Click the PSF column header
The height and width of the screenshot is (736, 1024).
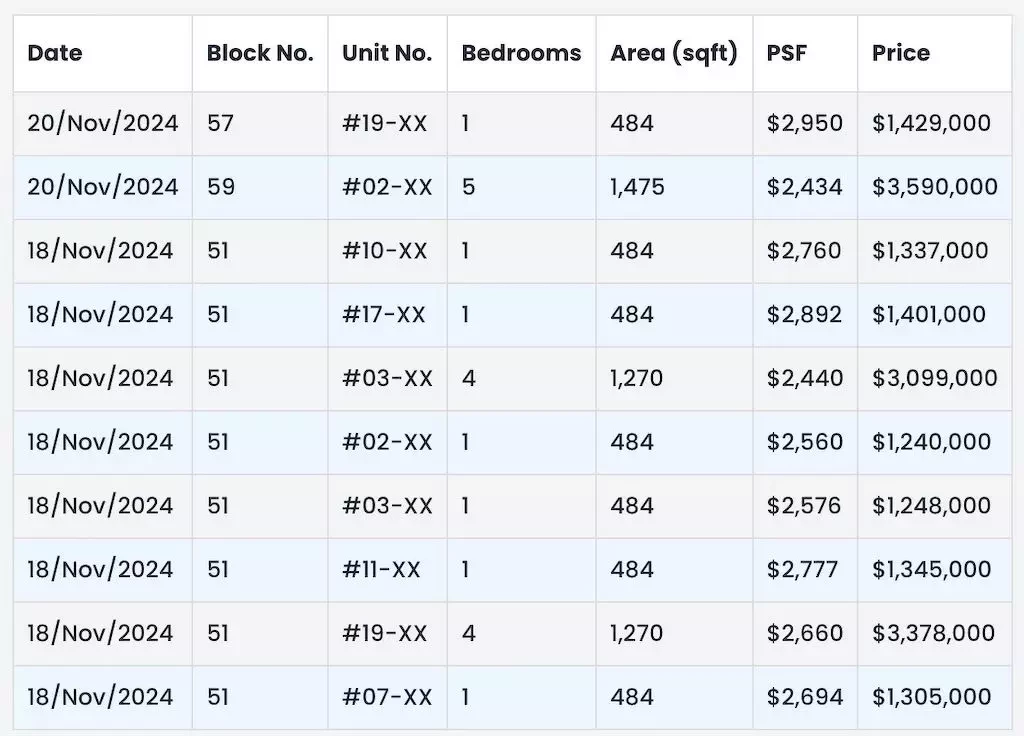coord(805,54)
